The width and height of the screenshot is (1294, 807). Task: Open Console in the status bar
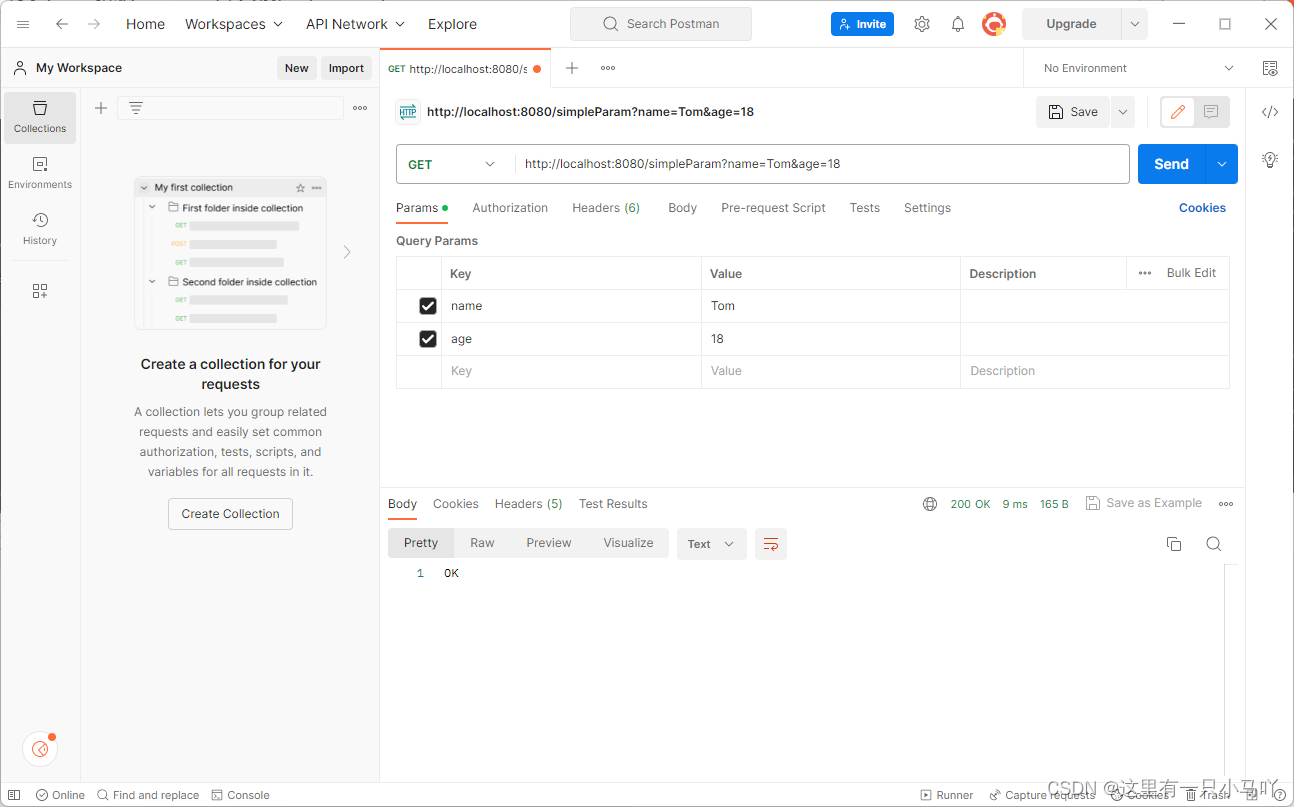coord(240,795)
